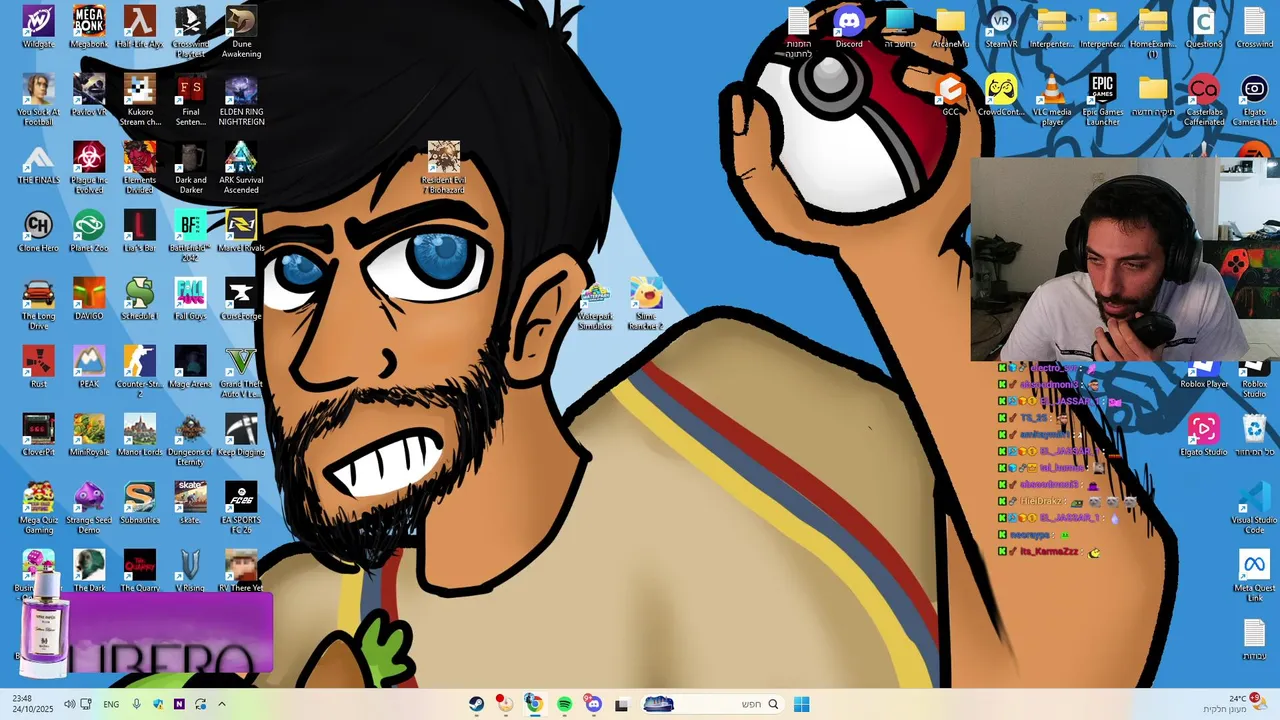Screen dimensions: 1280x720
Task: Select the Rust game icon
Action: click(x=38, y=367)
